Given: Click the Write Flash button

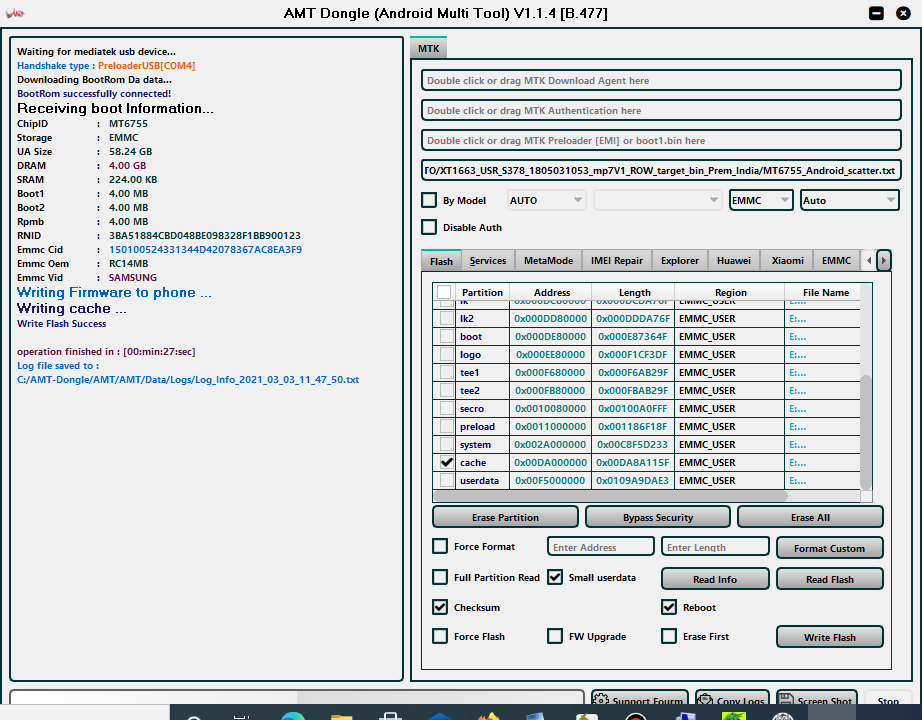Looking at the screenshot, I should (829, 637).
